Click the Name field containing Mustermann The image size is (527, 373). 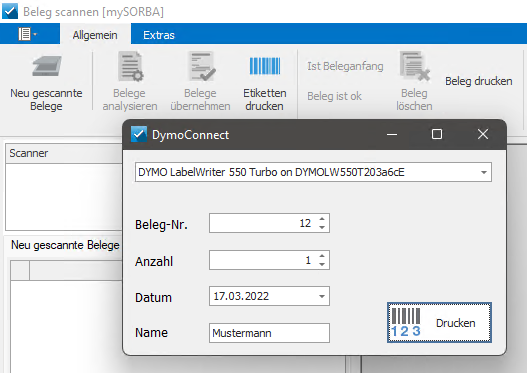(x=269, y=333)
